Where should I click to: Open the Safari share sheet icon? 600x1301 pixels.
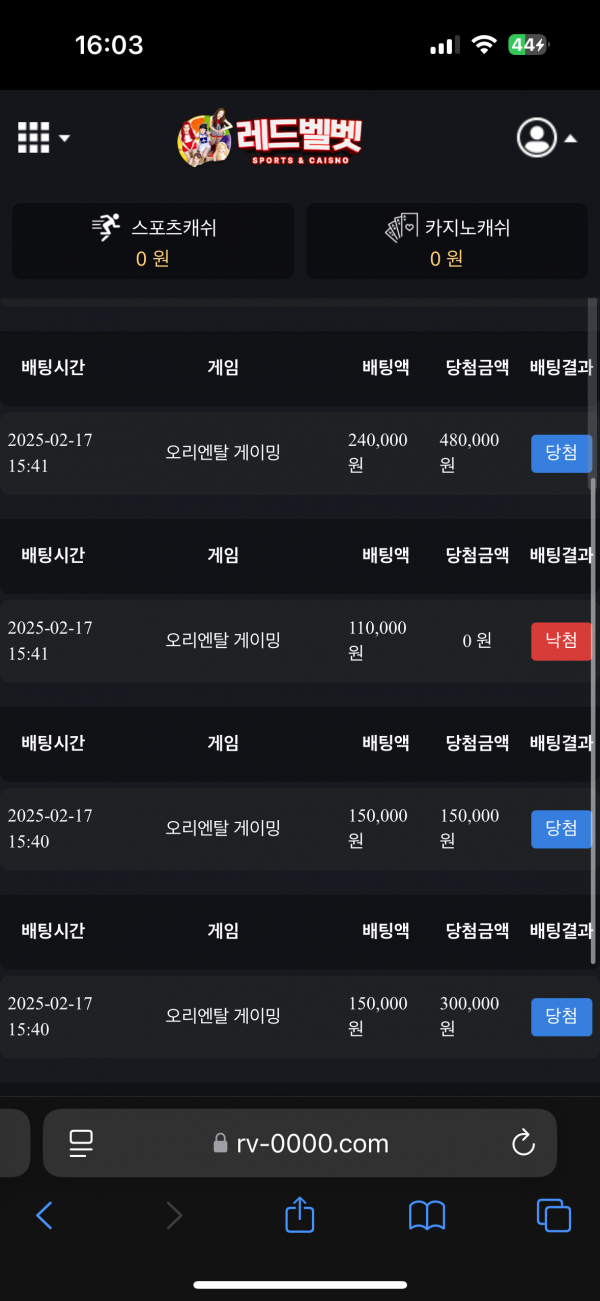[300, 1215]
